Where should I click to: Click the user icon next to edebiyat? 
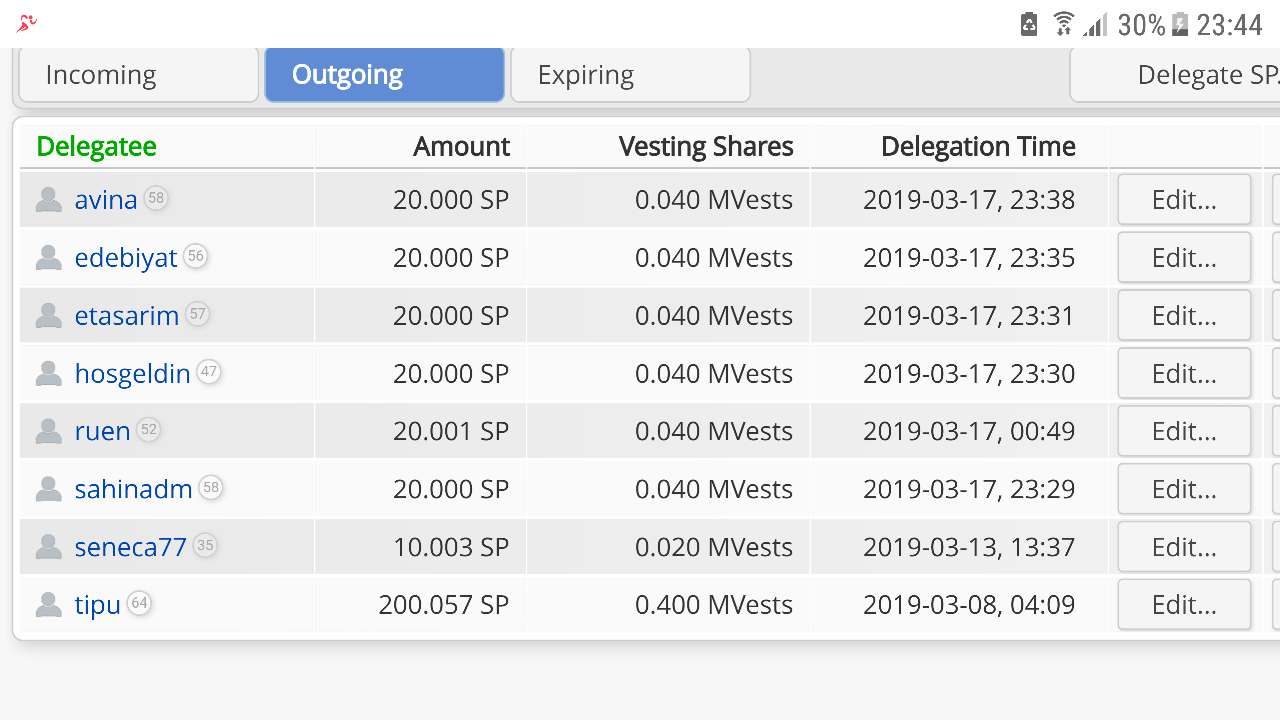pyautogui.click(x=48, y=258)
